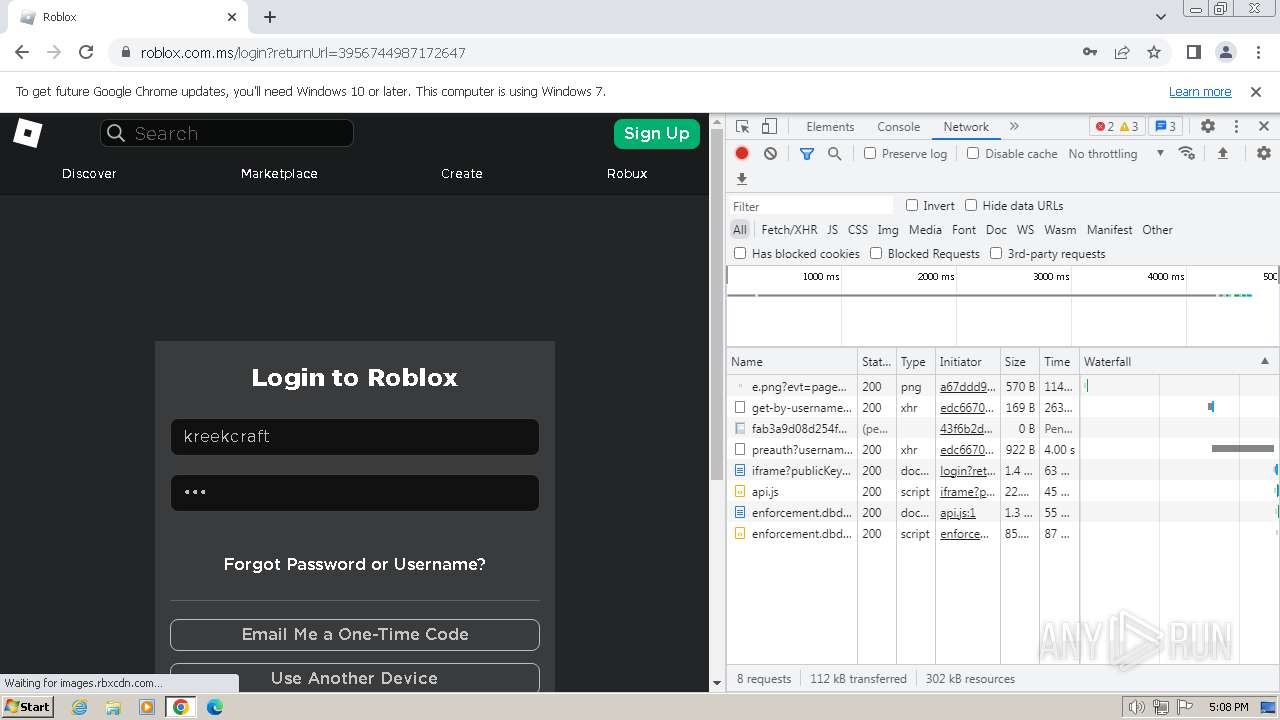Toggle the network filter funnel icon

coord(807,154)
